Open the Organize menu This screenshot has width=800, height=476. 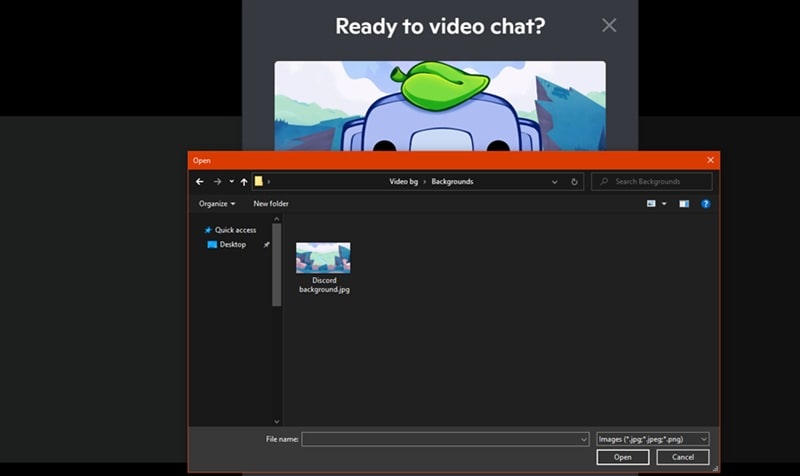pyautogui.click(x=217, y=204)
